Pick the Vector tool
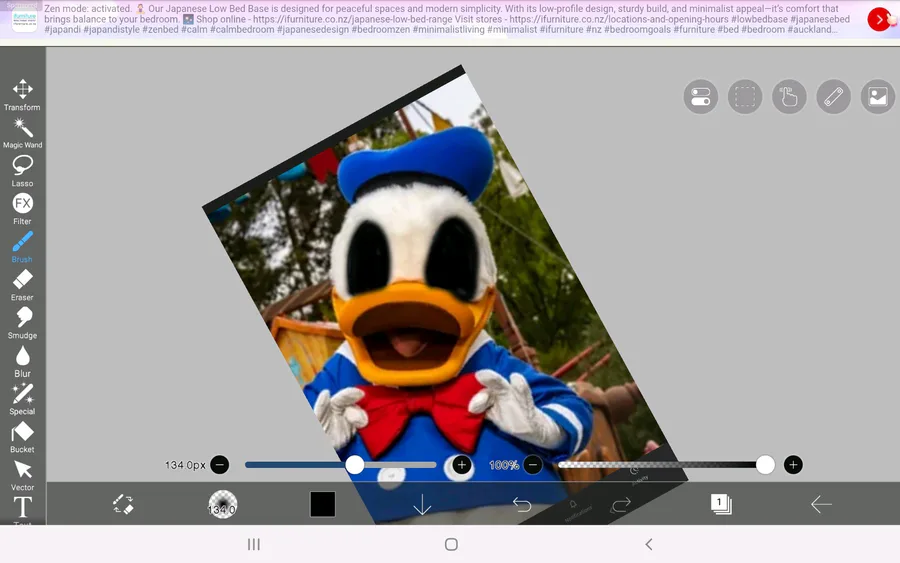 coord(22,476)
